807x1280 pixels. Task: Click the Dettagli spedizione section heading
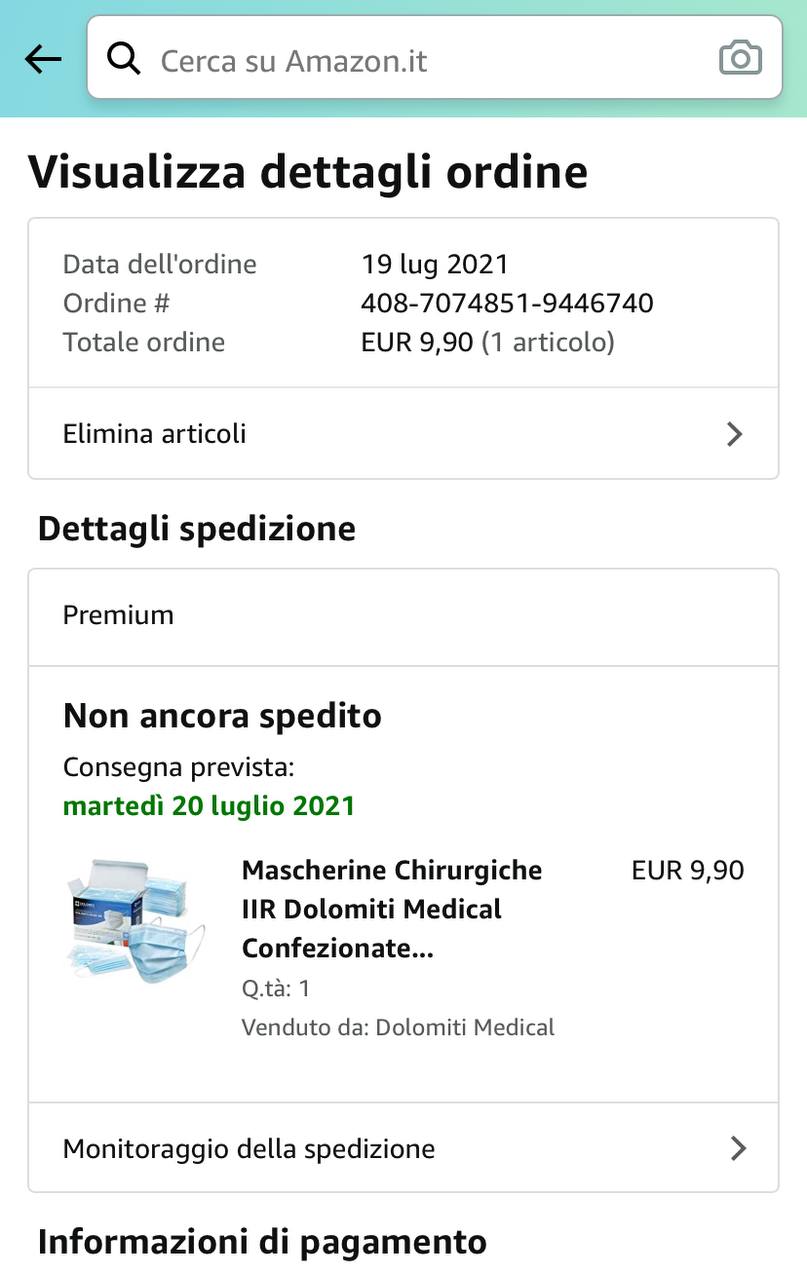[197, 528]
